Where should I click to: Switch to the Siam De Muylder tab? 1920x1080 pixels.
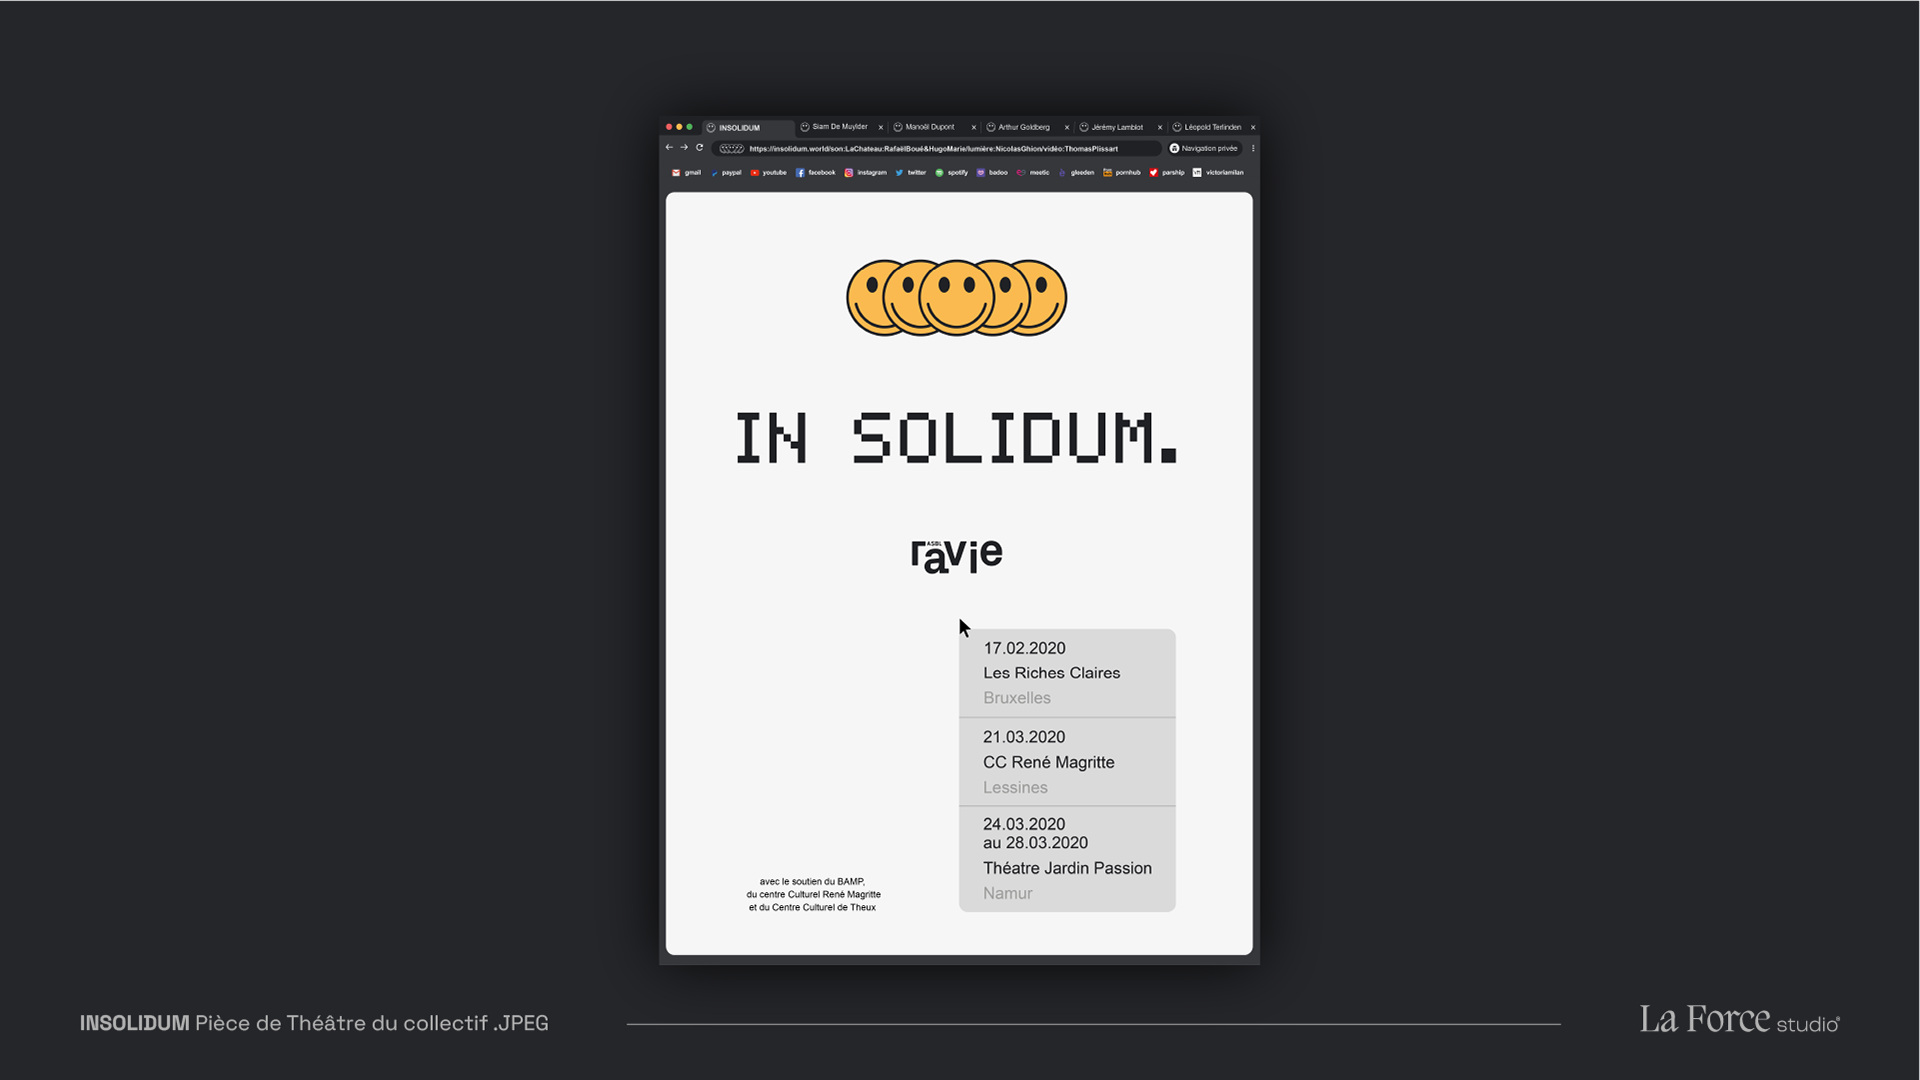[838, 127]
